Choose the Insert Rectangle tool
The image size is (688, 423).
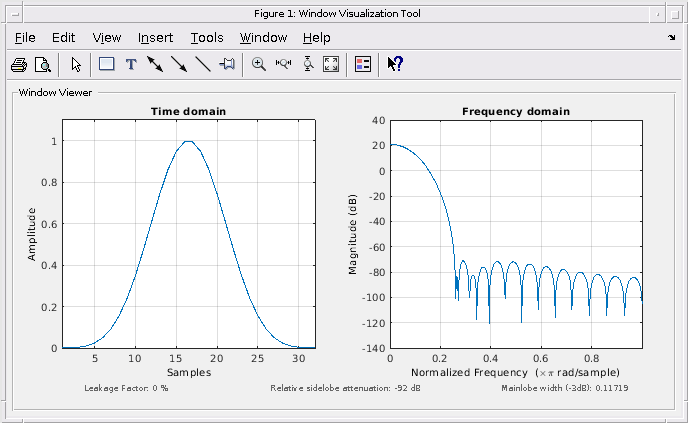(107, 64)
